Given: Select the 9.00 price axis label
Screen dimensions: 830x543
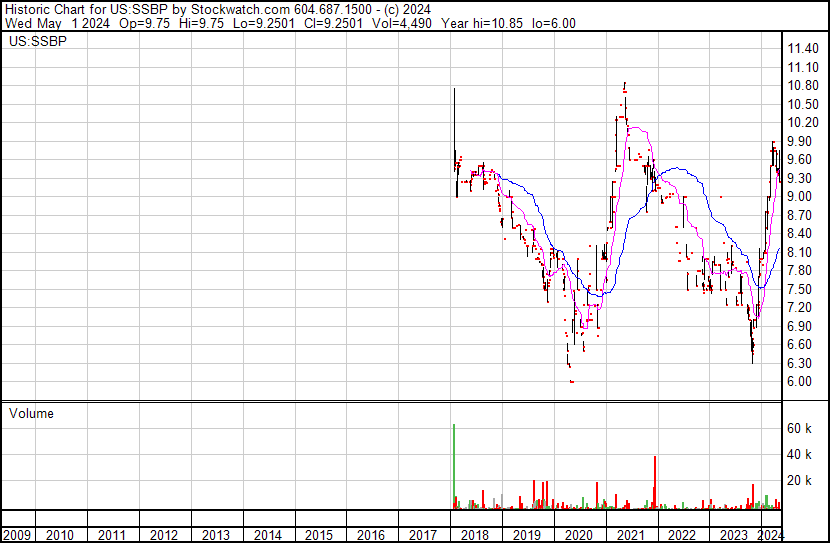Looking at the screenshot, I should (x=800, y=197).
